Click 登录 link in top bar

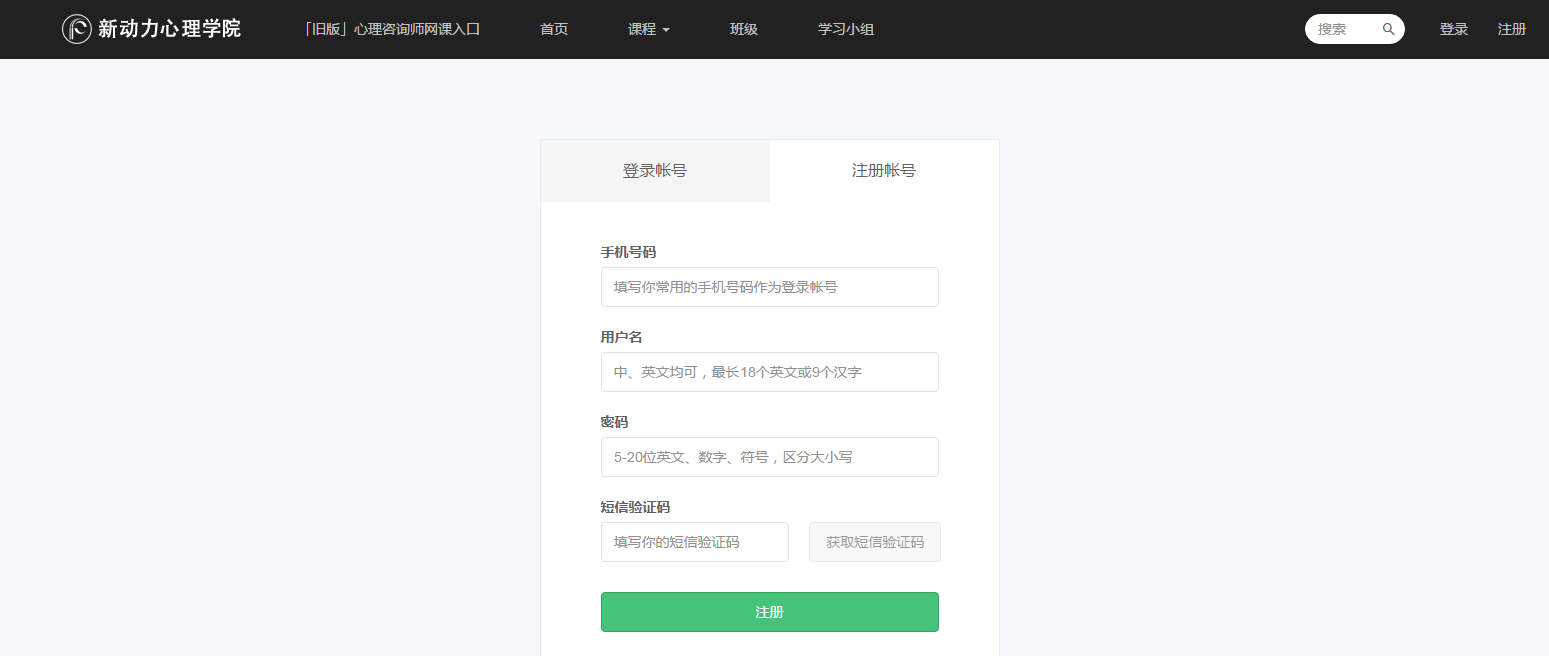(x=1454, y=29)
